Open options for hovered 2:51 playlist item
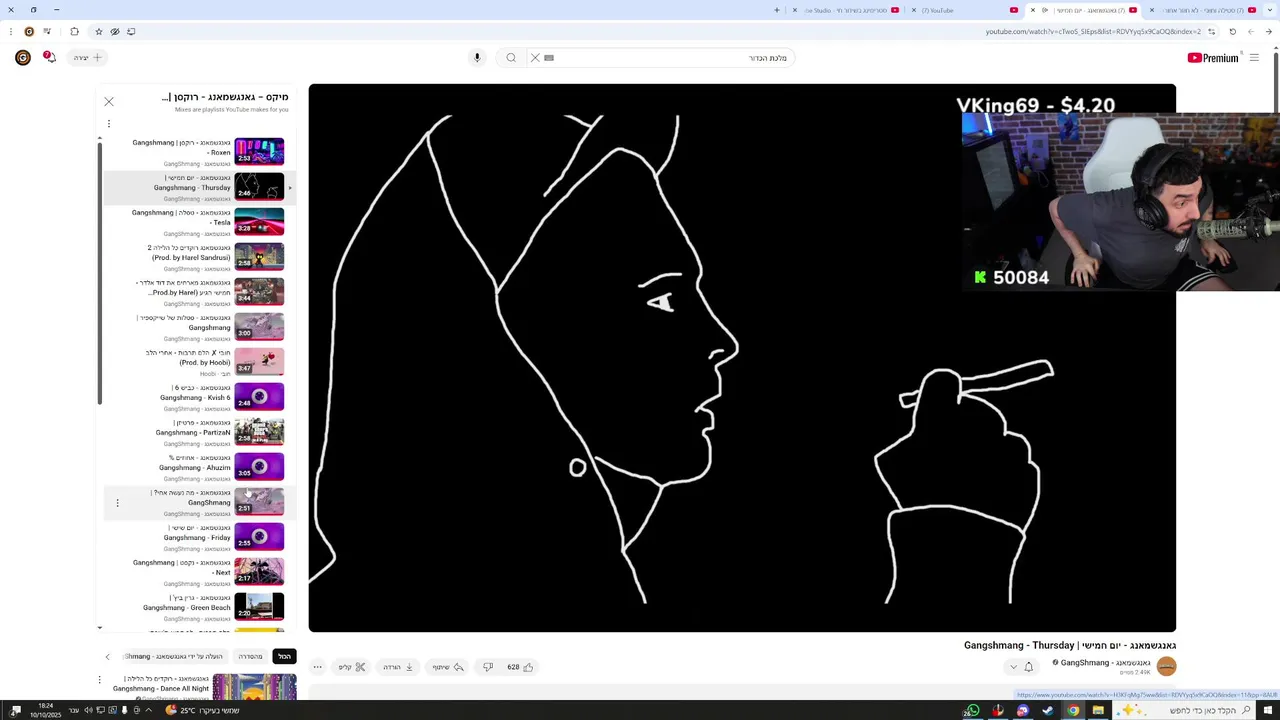 (x=117, y=503)
